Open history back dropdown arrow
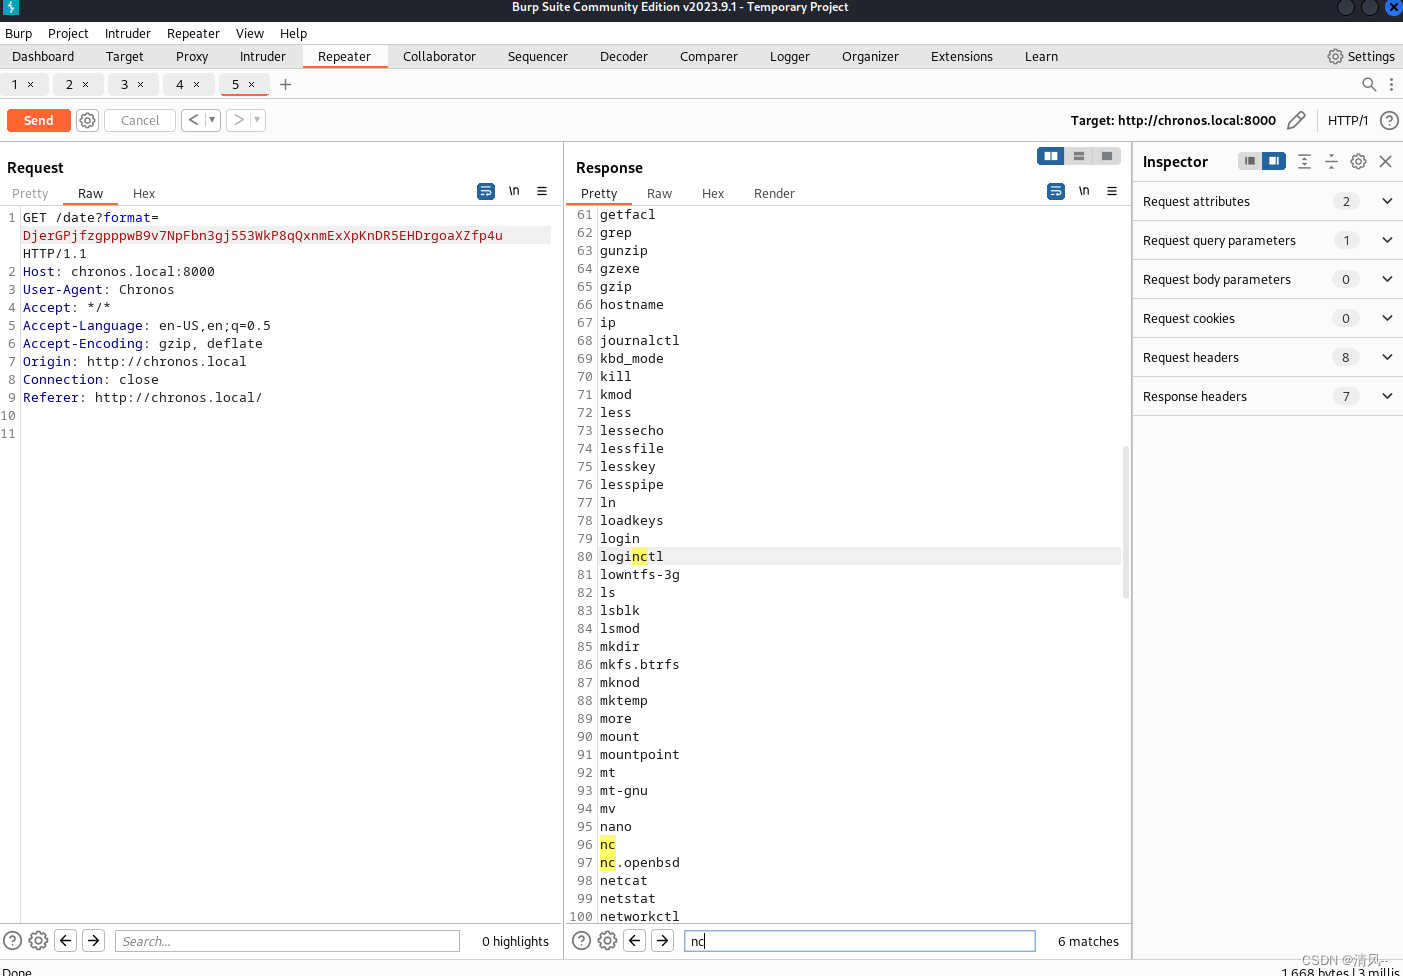The width and height of the screenshot is (1403, 976). pos(212,120)
